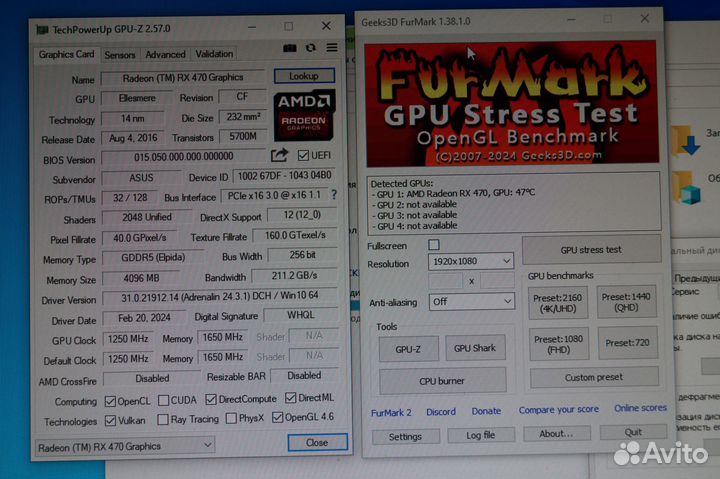Click the Device ID value field
The height and width of the screenshot is (479, 720).
(284, 176)
